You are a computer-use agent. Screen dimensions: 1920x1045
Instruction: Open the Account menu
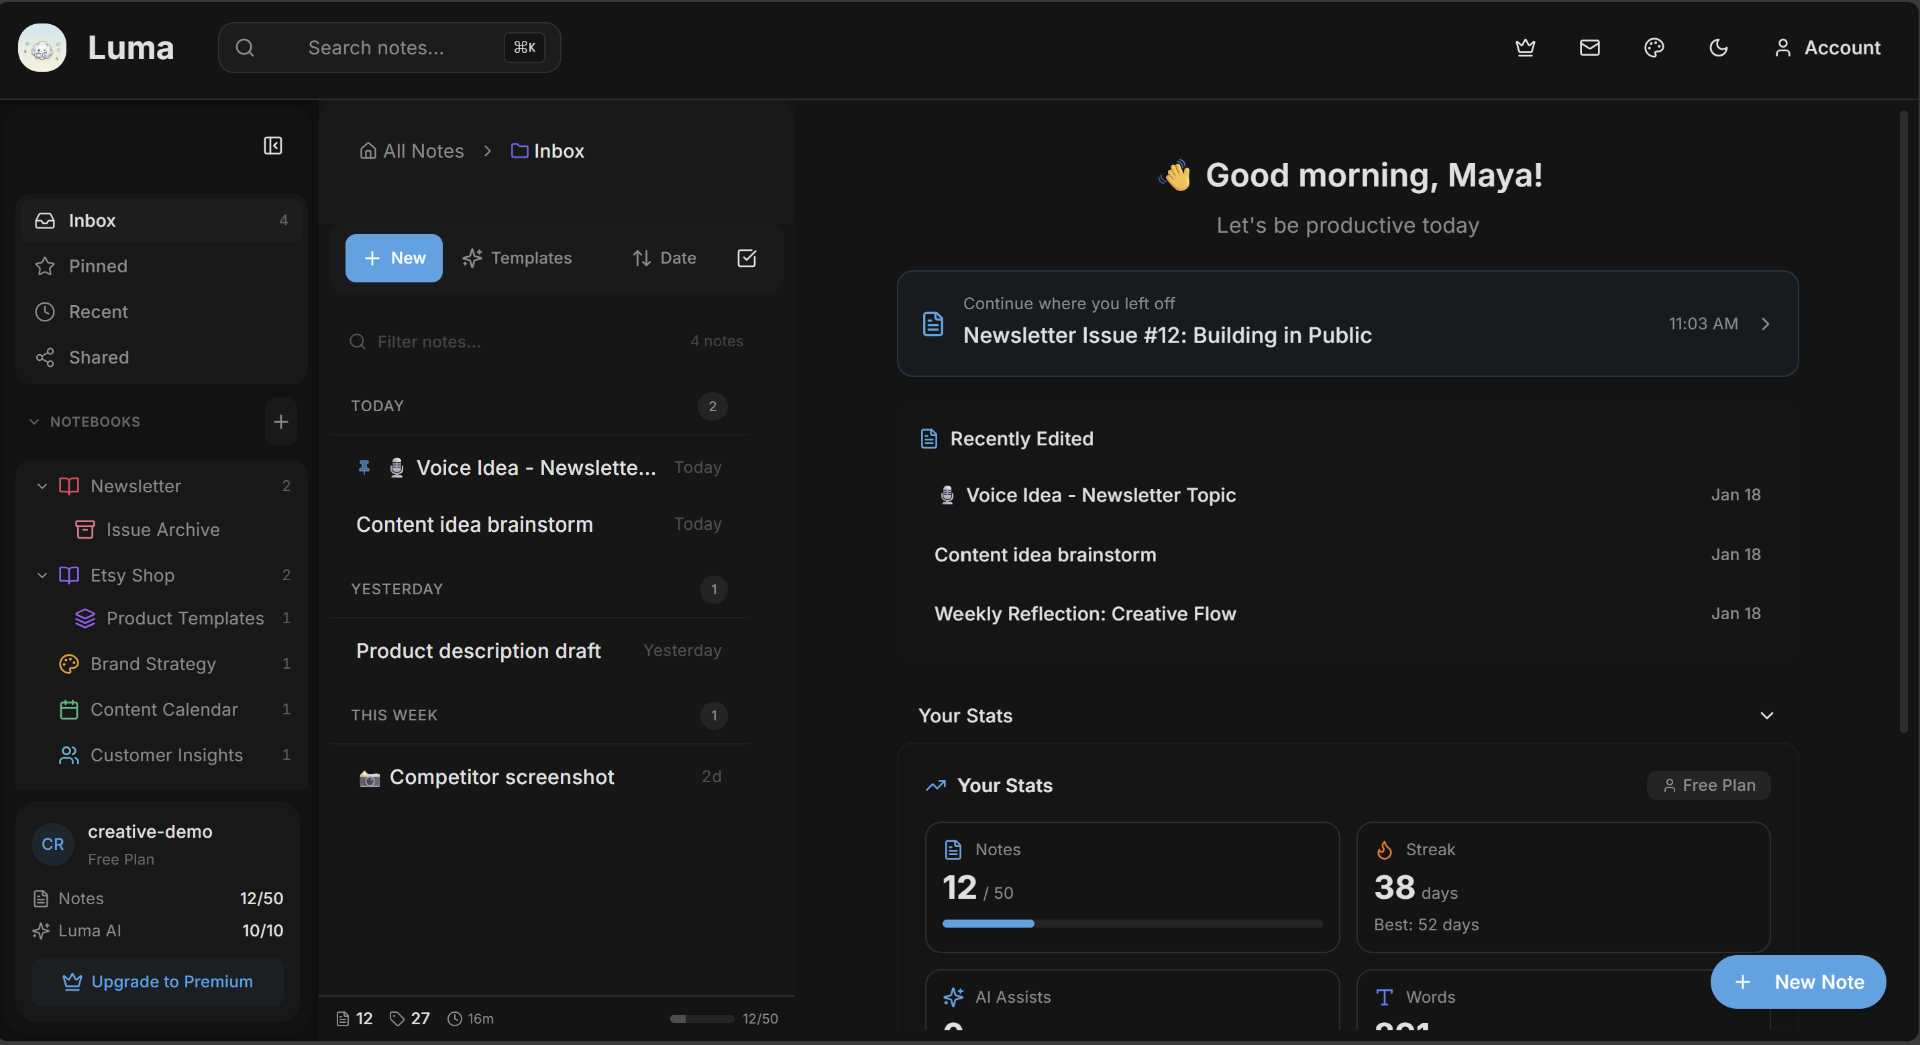pyautogui.click(x=1827, y=48)
